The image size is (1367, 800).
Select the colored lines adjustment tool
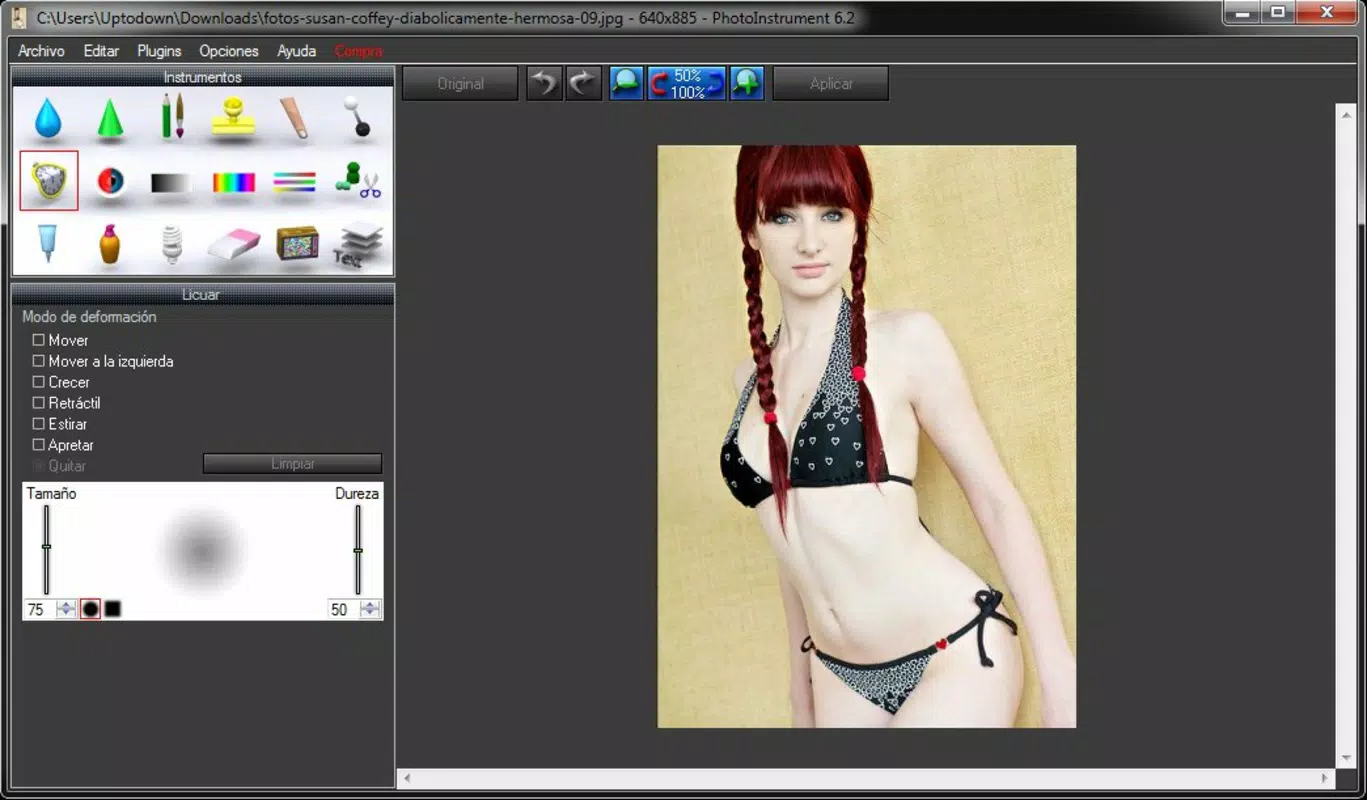click(294, 182)
